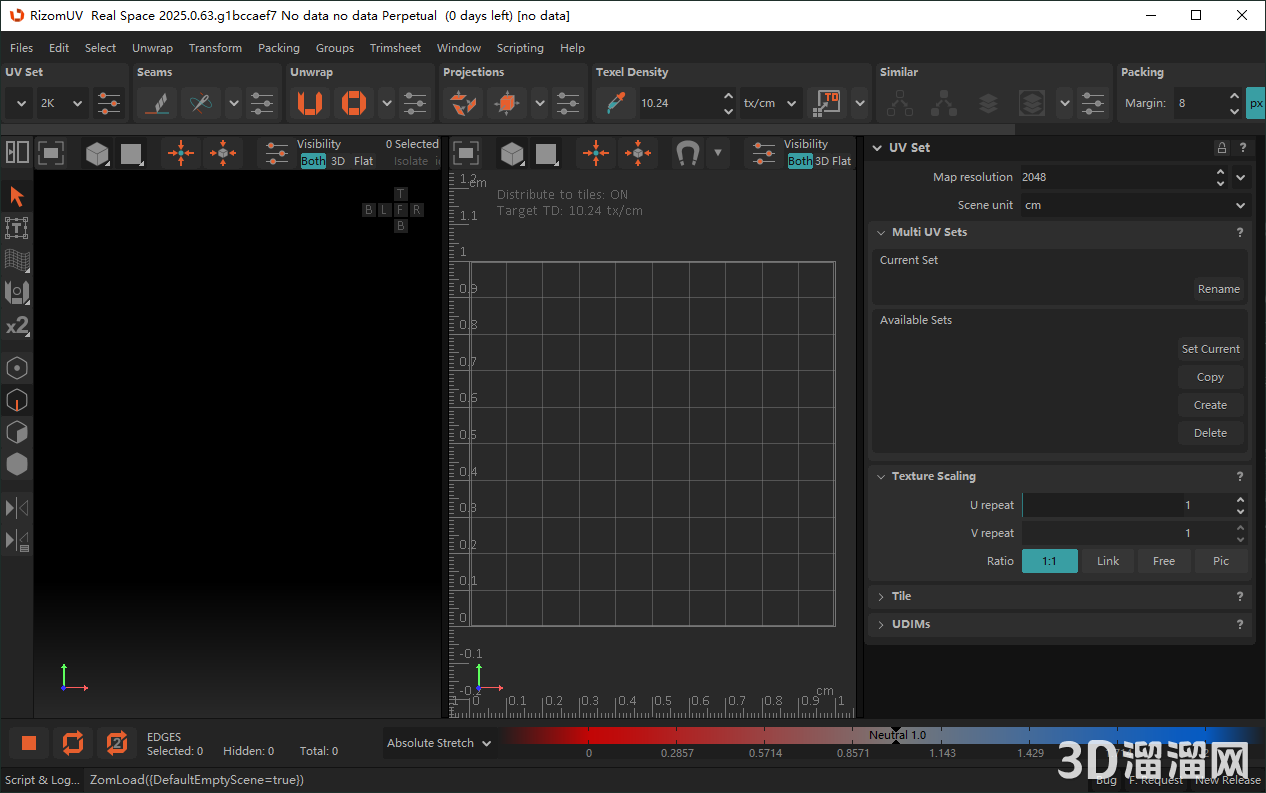Click the Neutral 1.0 stretch color bar
The width and height of the screenshot is (1266, 793).
click(x=896, y=735)
